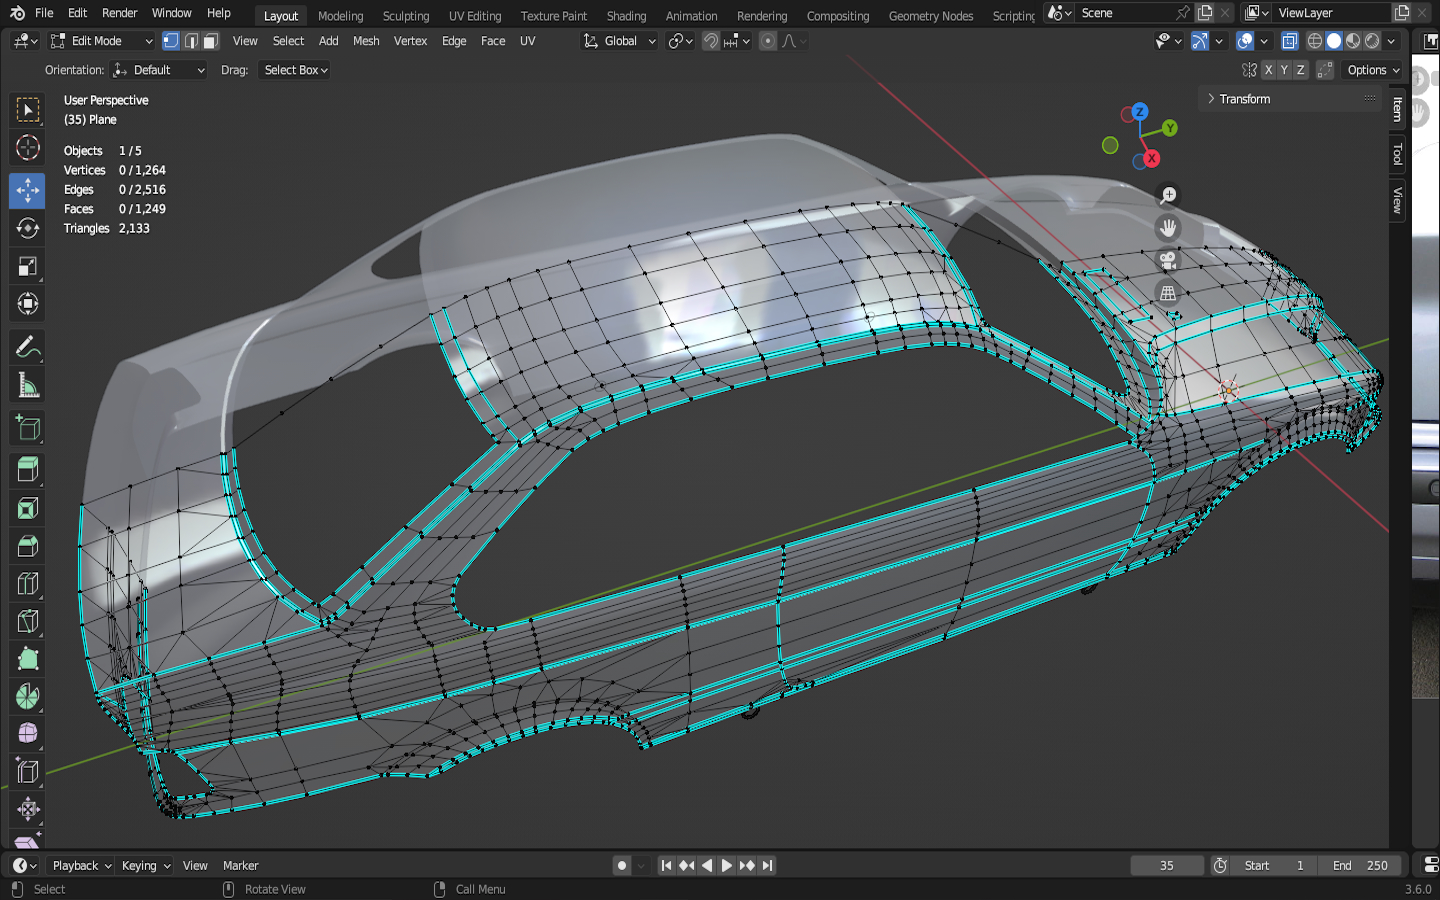Open the Edit Mode dropdown
This screenshot has height=900, width=1440.
tap(102, 41)
